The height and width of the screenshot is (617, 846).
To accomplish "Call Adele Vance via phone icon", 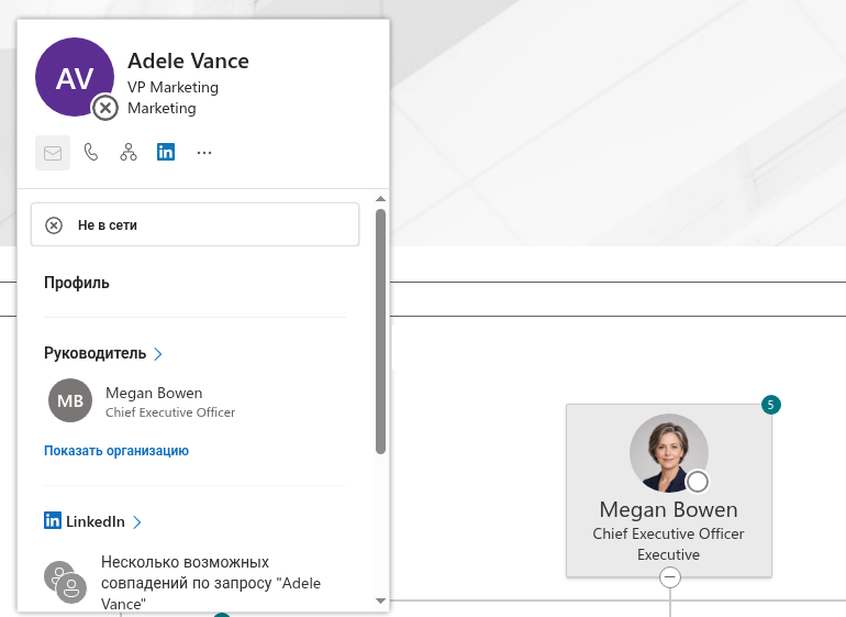I will point(91,153).
